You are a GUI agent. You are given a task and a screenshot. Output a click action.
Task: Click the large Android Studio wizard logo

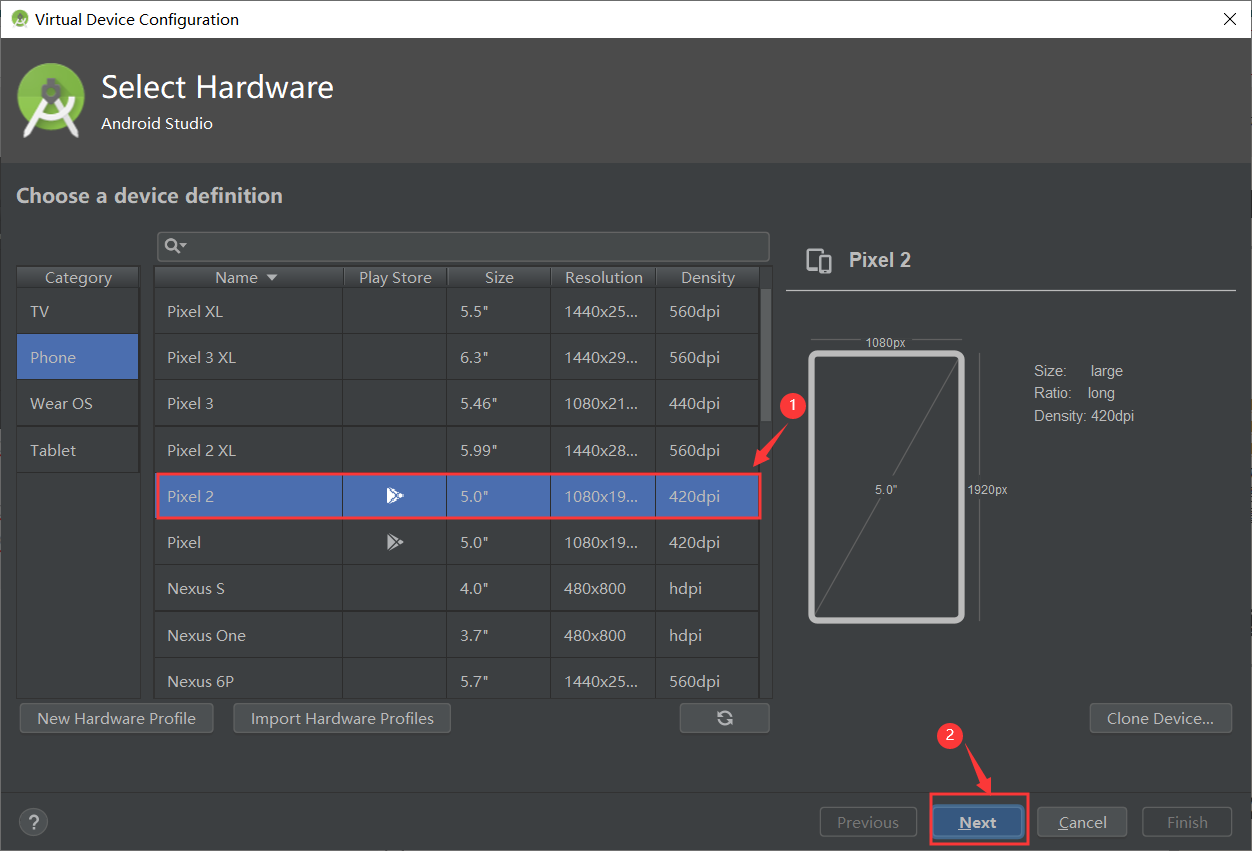pyautogui.click(x=50, y=100)
